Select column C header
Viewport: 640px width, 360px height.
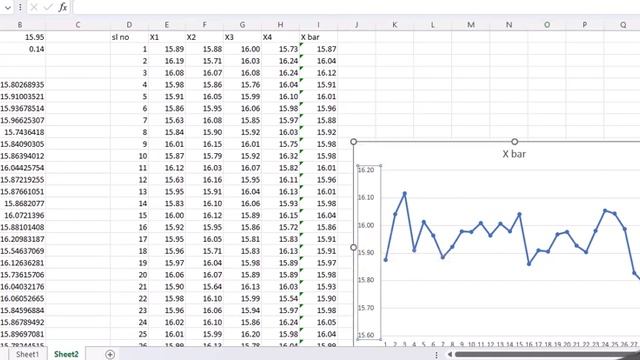coord(78,25)
